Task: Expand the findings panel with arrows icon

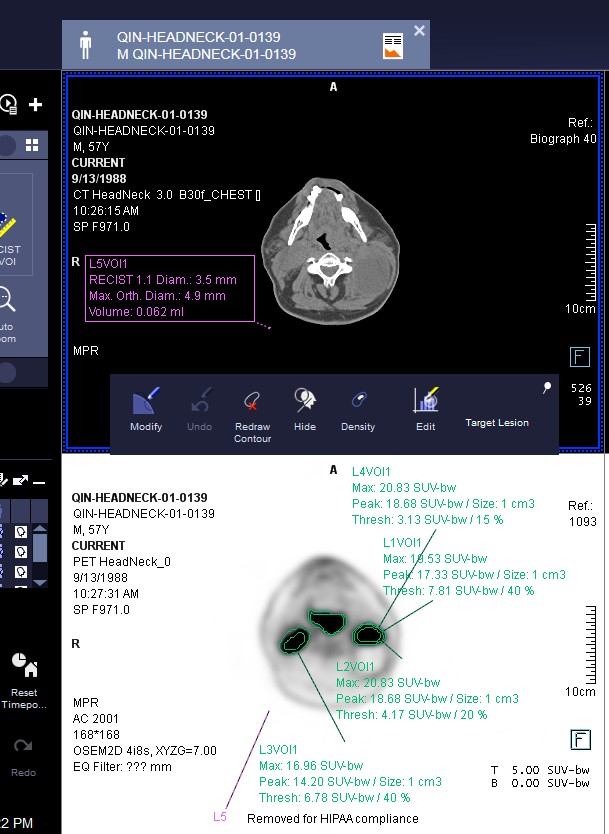Action: 20,481
